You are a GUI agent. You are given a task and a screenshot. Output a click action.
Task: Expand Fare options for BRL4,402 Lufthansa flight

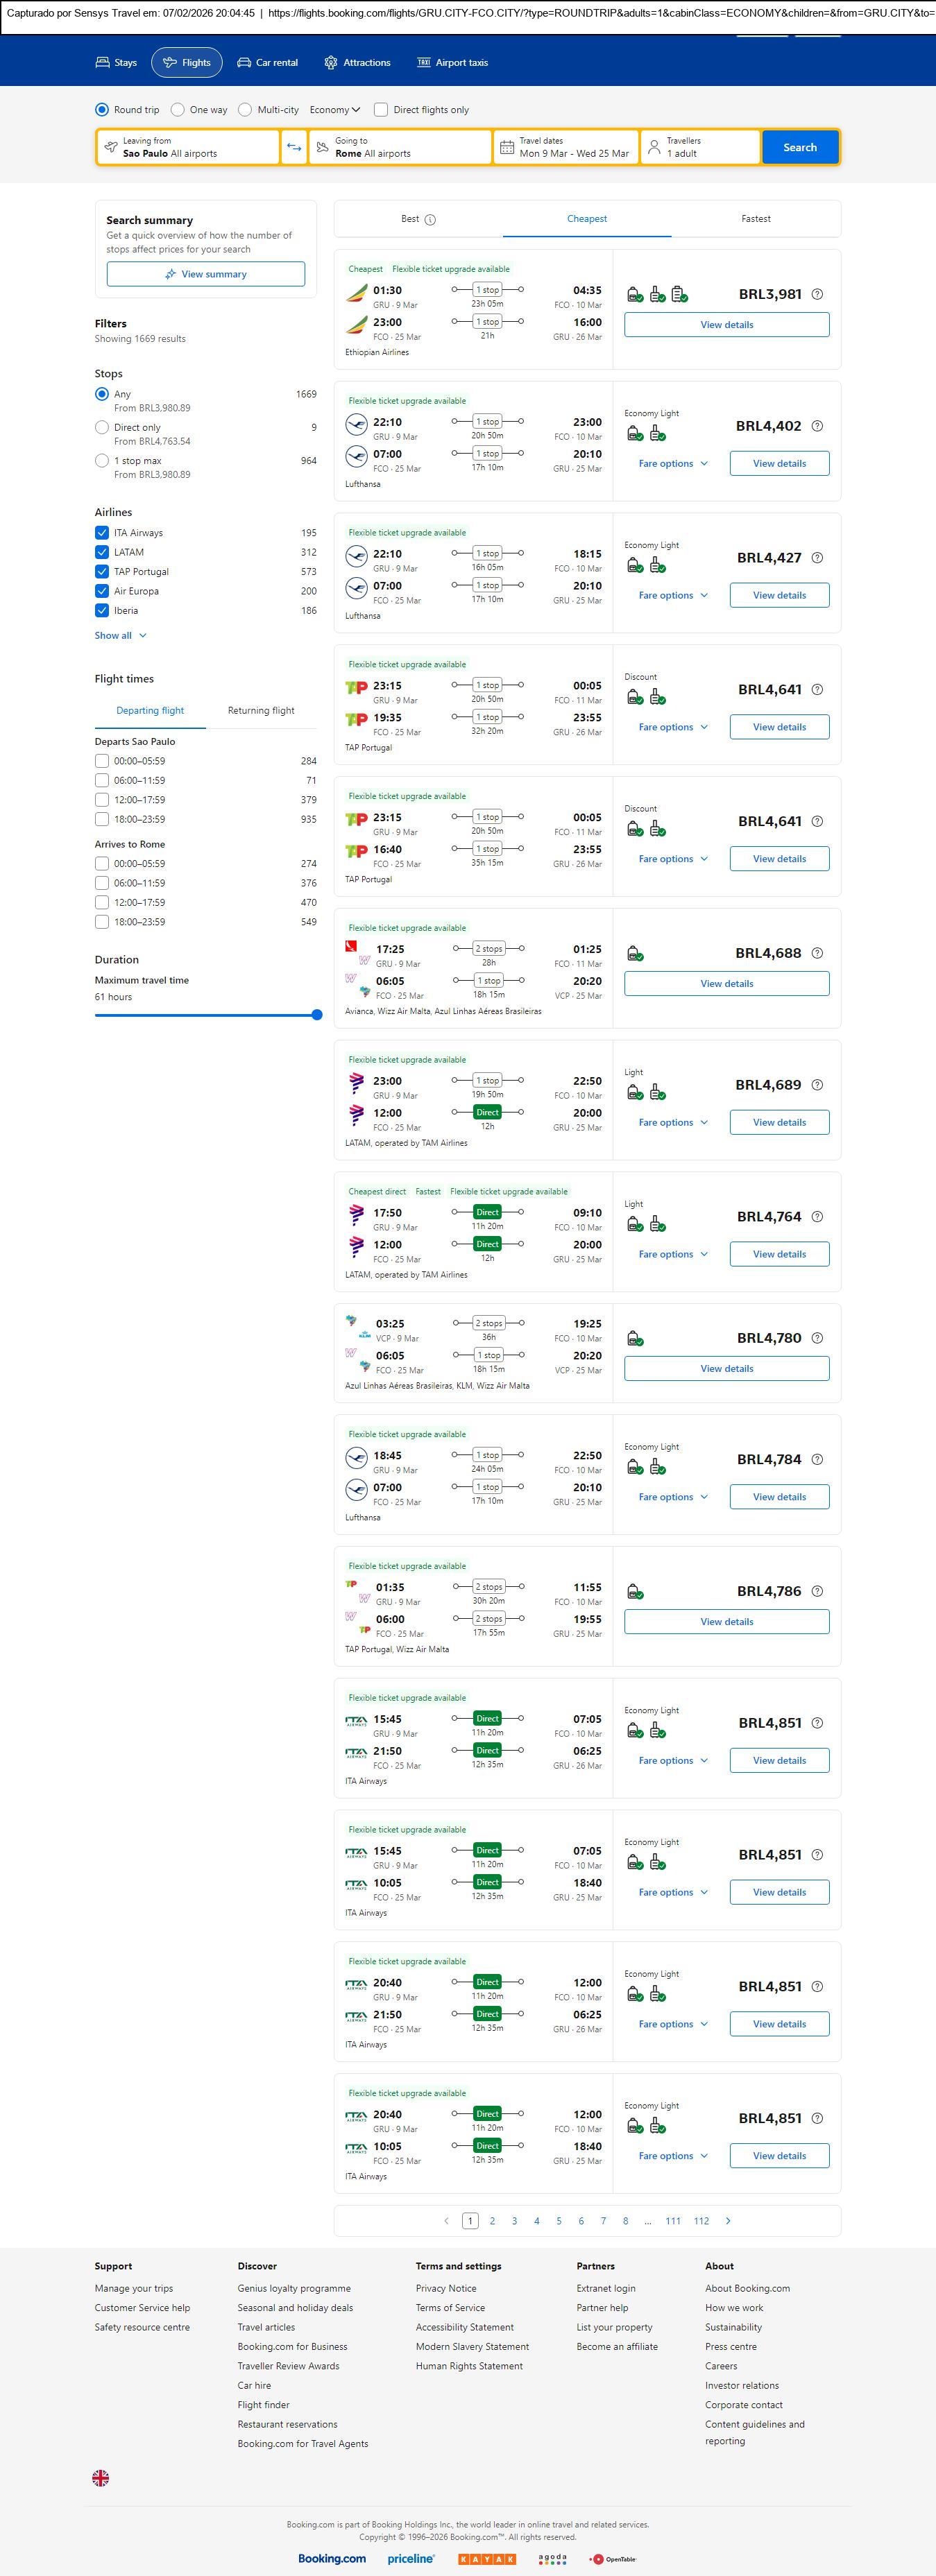(x=672, y=463)
